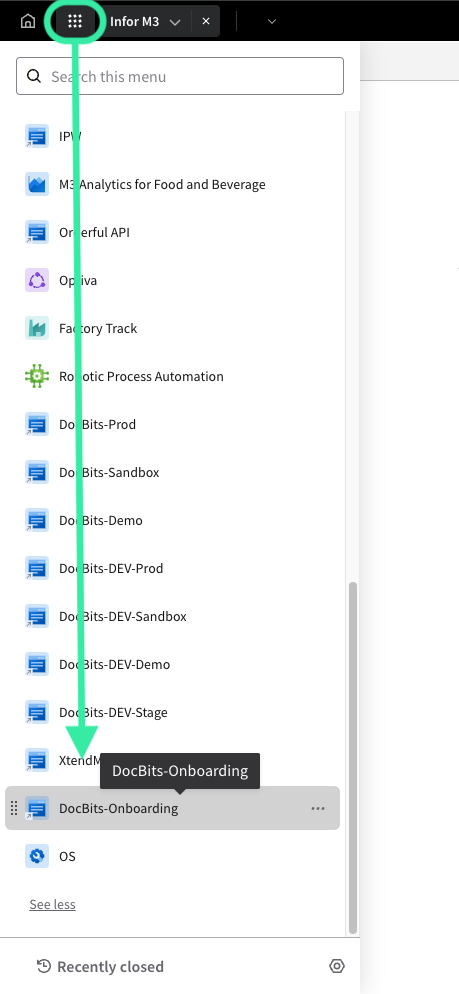Launch the Optiva app icon
The width and height of the screenshot is (459, 994).
(x=37, y=280)
